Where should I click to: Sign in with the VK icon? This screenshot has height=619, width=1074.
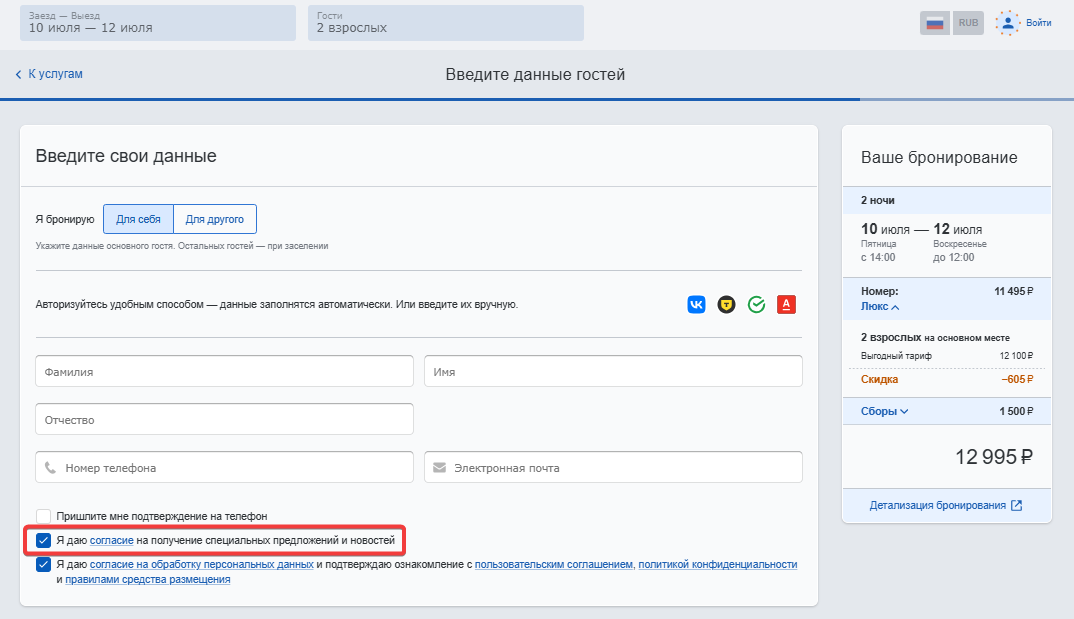coord(696,305)
